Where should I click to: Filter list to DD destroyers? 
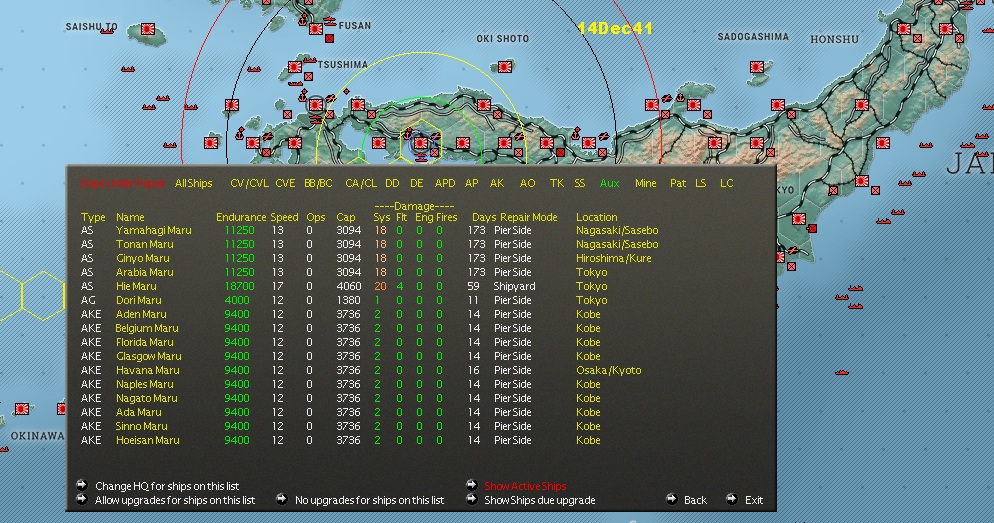coord(392,183)
